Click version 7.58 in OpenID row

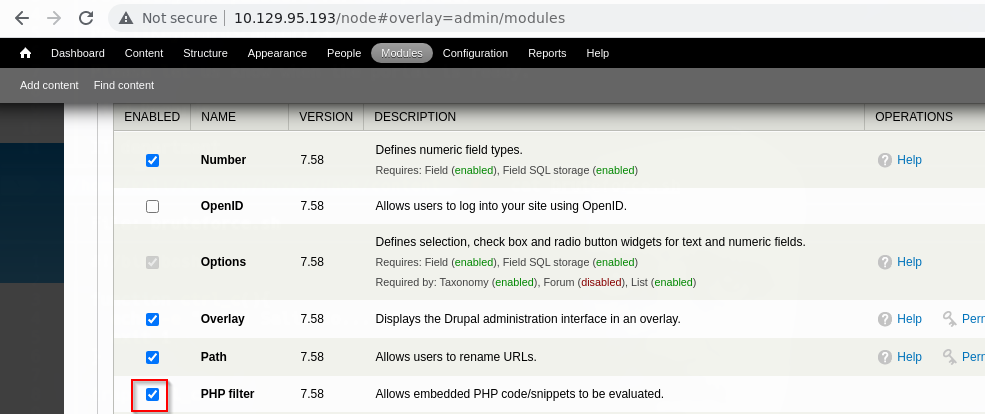pos(312,206)
